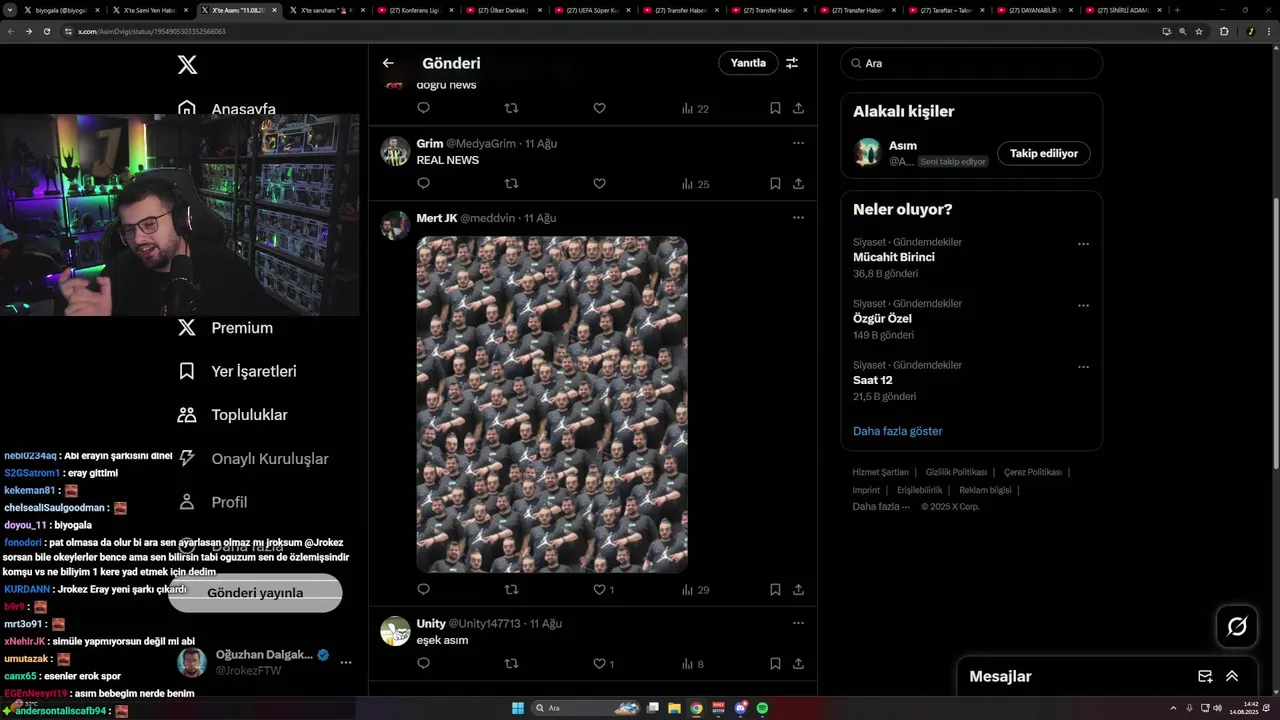The height and width of the screenshot is (720, 1280).
Task: Bookmark Unity's eşek asım post
Action: point(775,664)
